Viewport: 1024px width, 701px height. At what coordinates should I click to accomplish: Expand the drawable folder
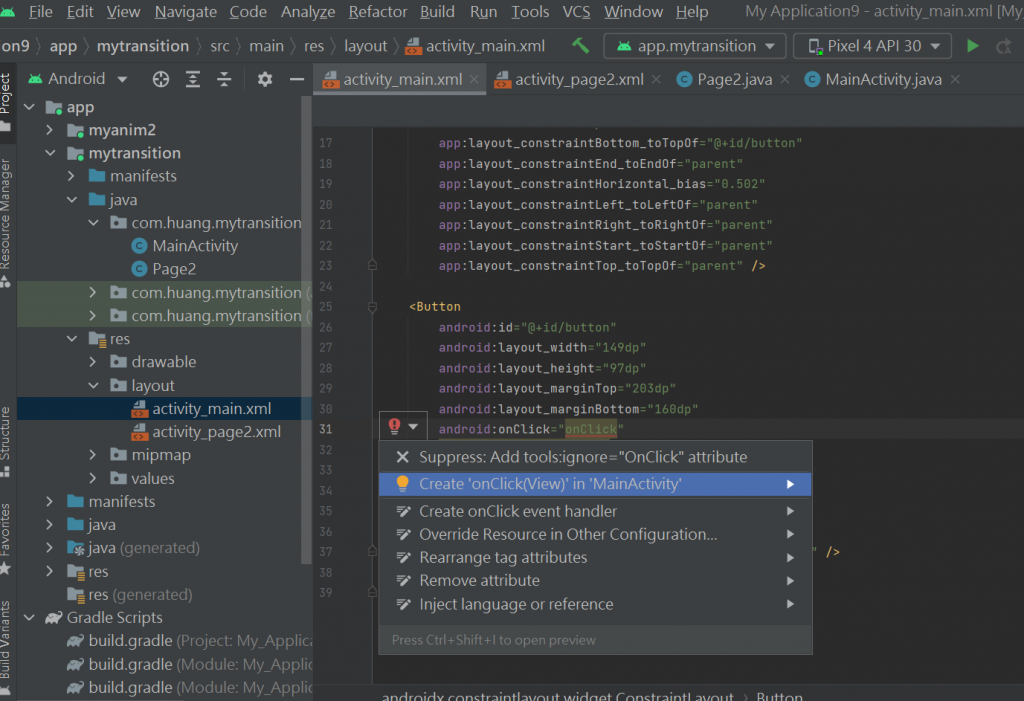(x=93, y=362)
